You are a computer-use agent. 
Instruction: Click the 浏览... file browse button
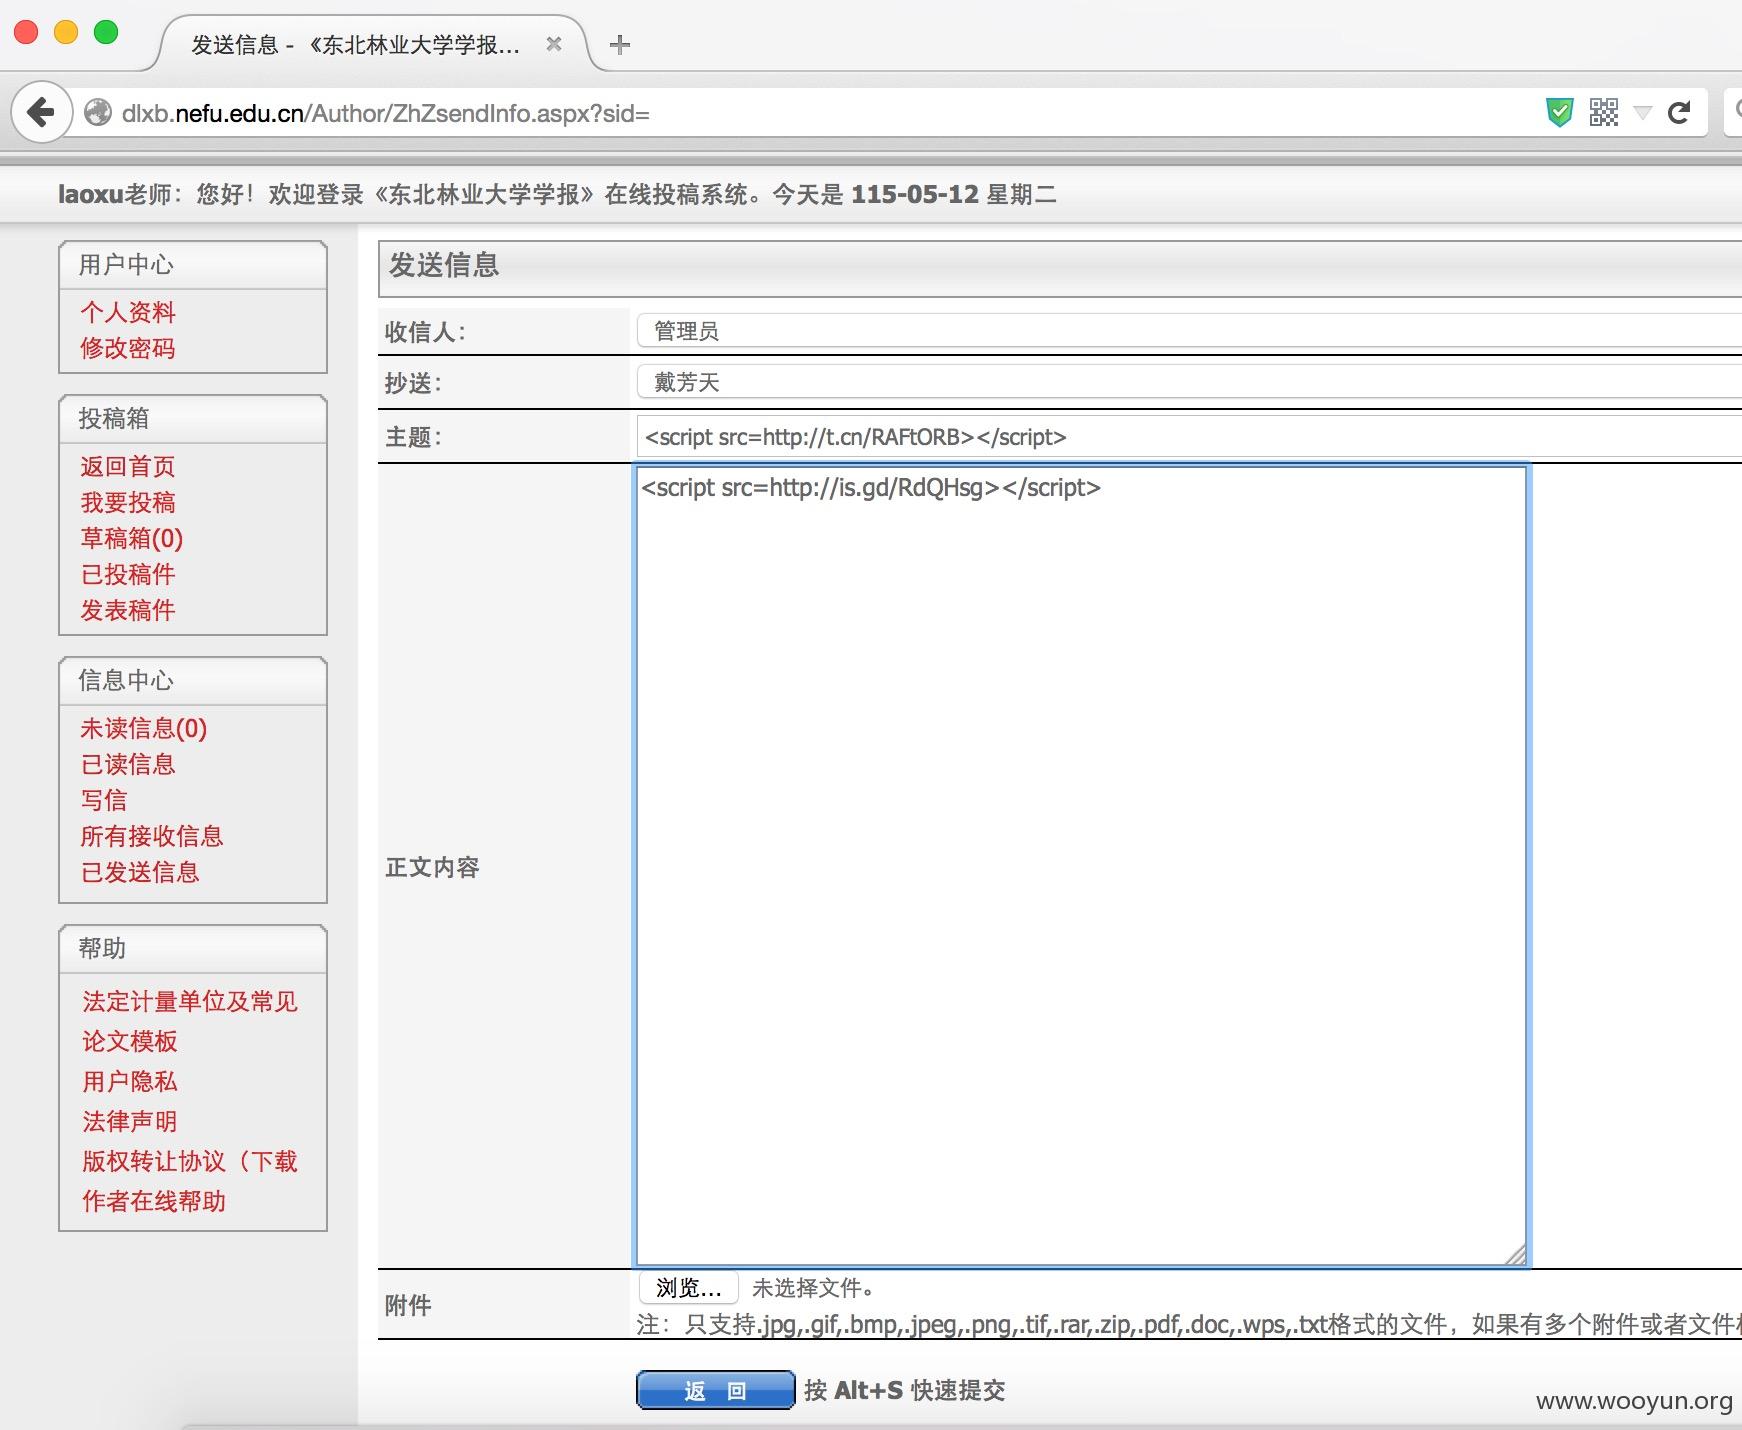pyautogui.click(x=688, y=1287)
